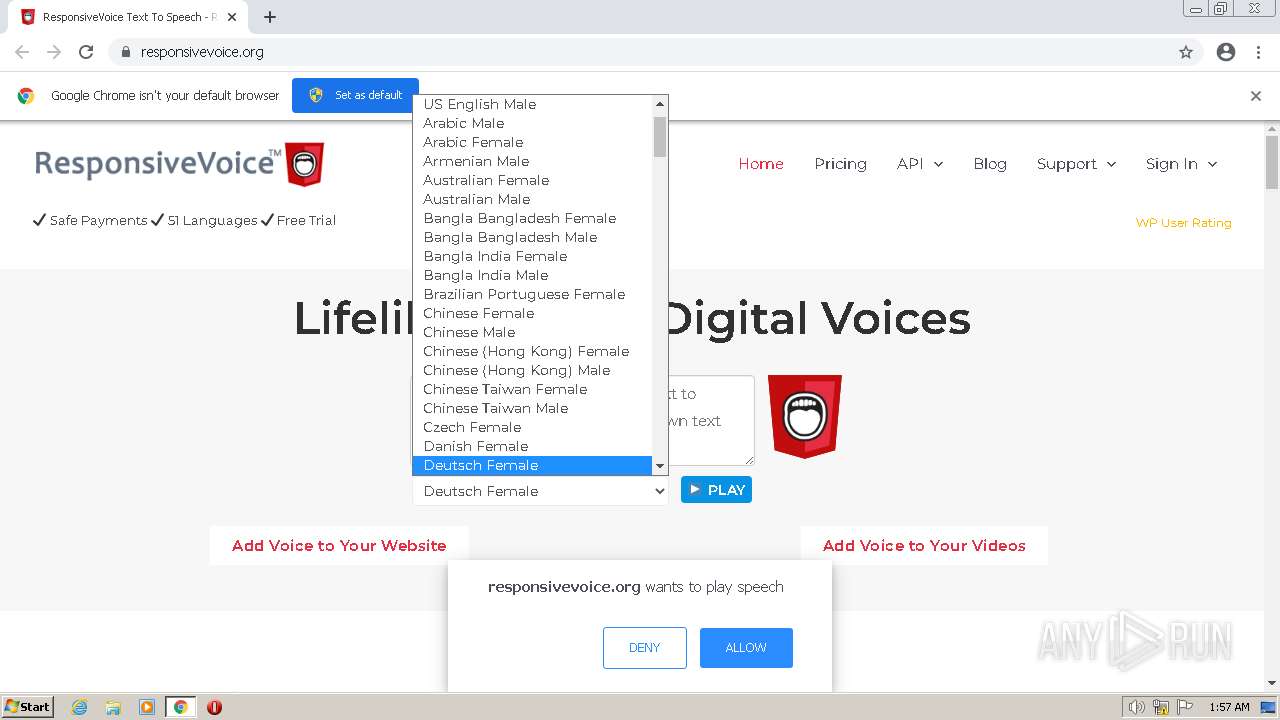Pick Bangla Bangladesh Female option

point(532,218)
